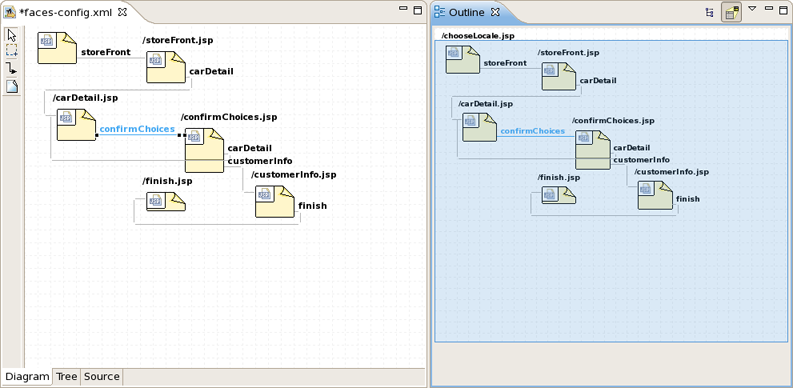Select the arrow Select tool in palette
This screenshot has width=793, height=388.
click(x=12, y=35)
